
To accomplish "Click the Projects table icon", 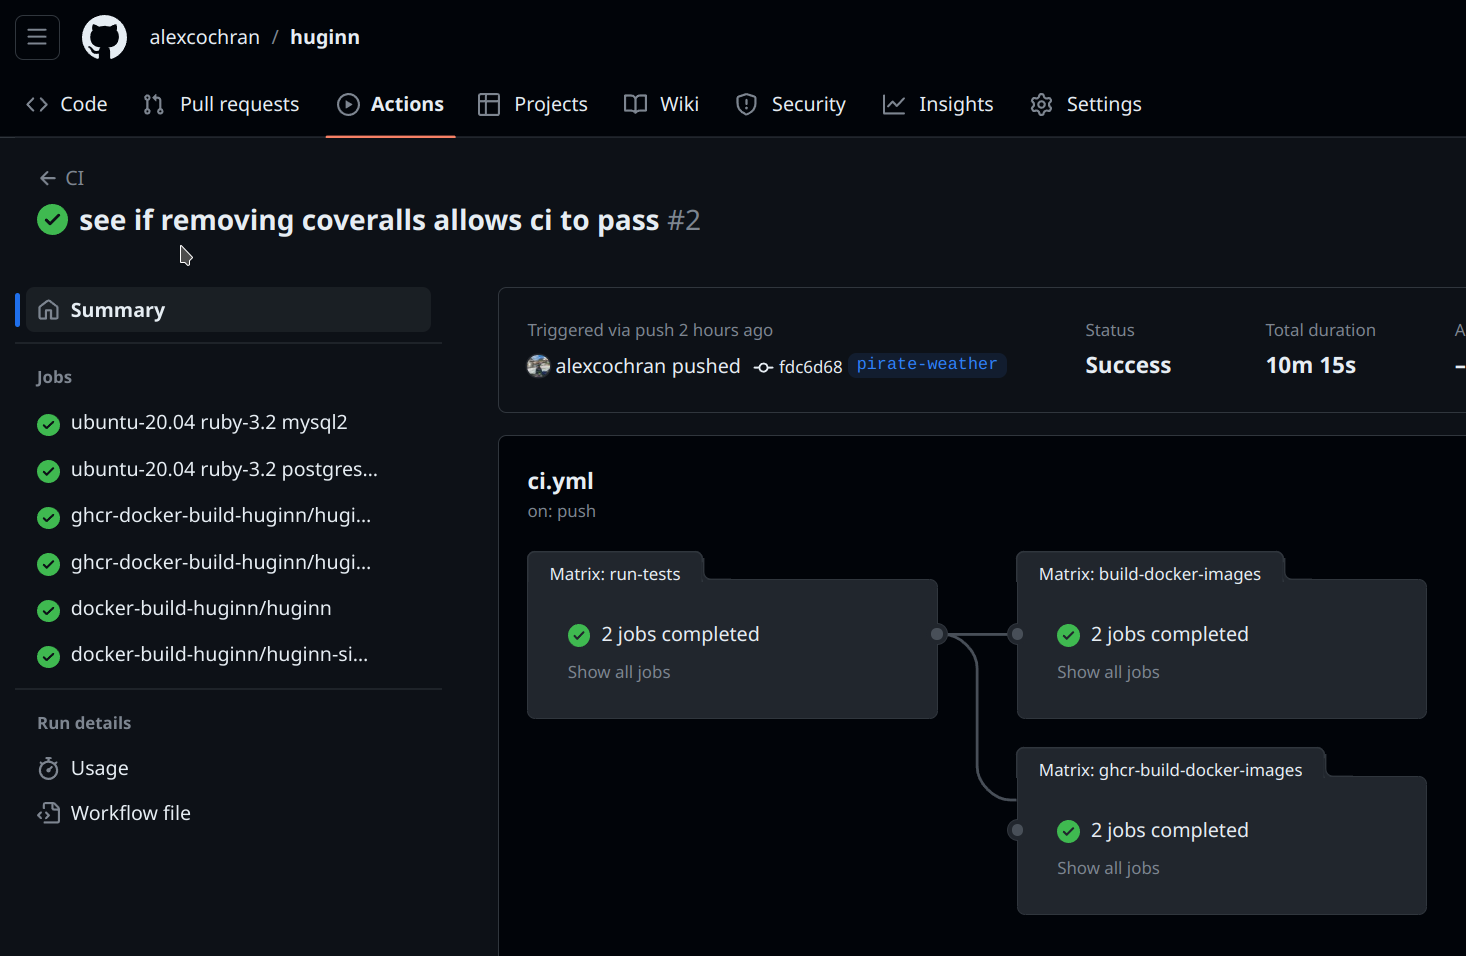I will [x=489, y=104].
